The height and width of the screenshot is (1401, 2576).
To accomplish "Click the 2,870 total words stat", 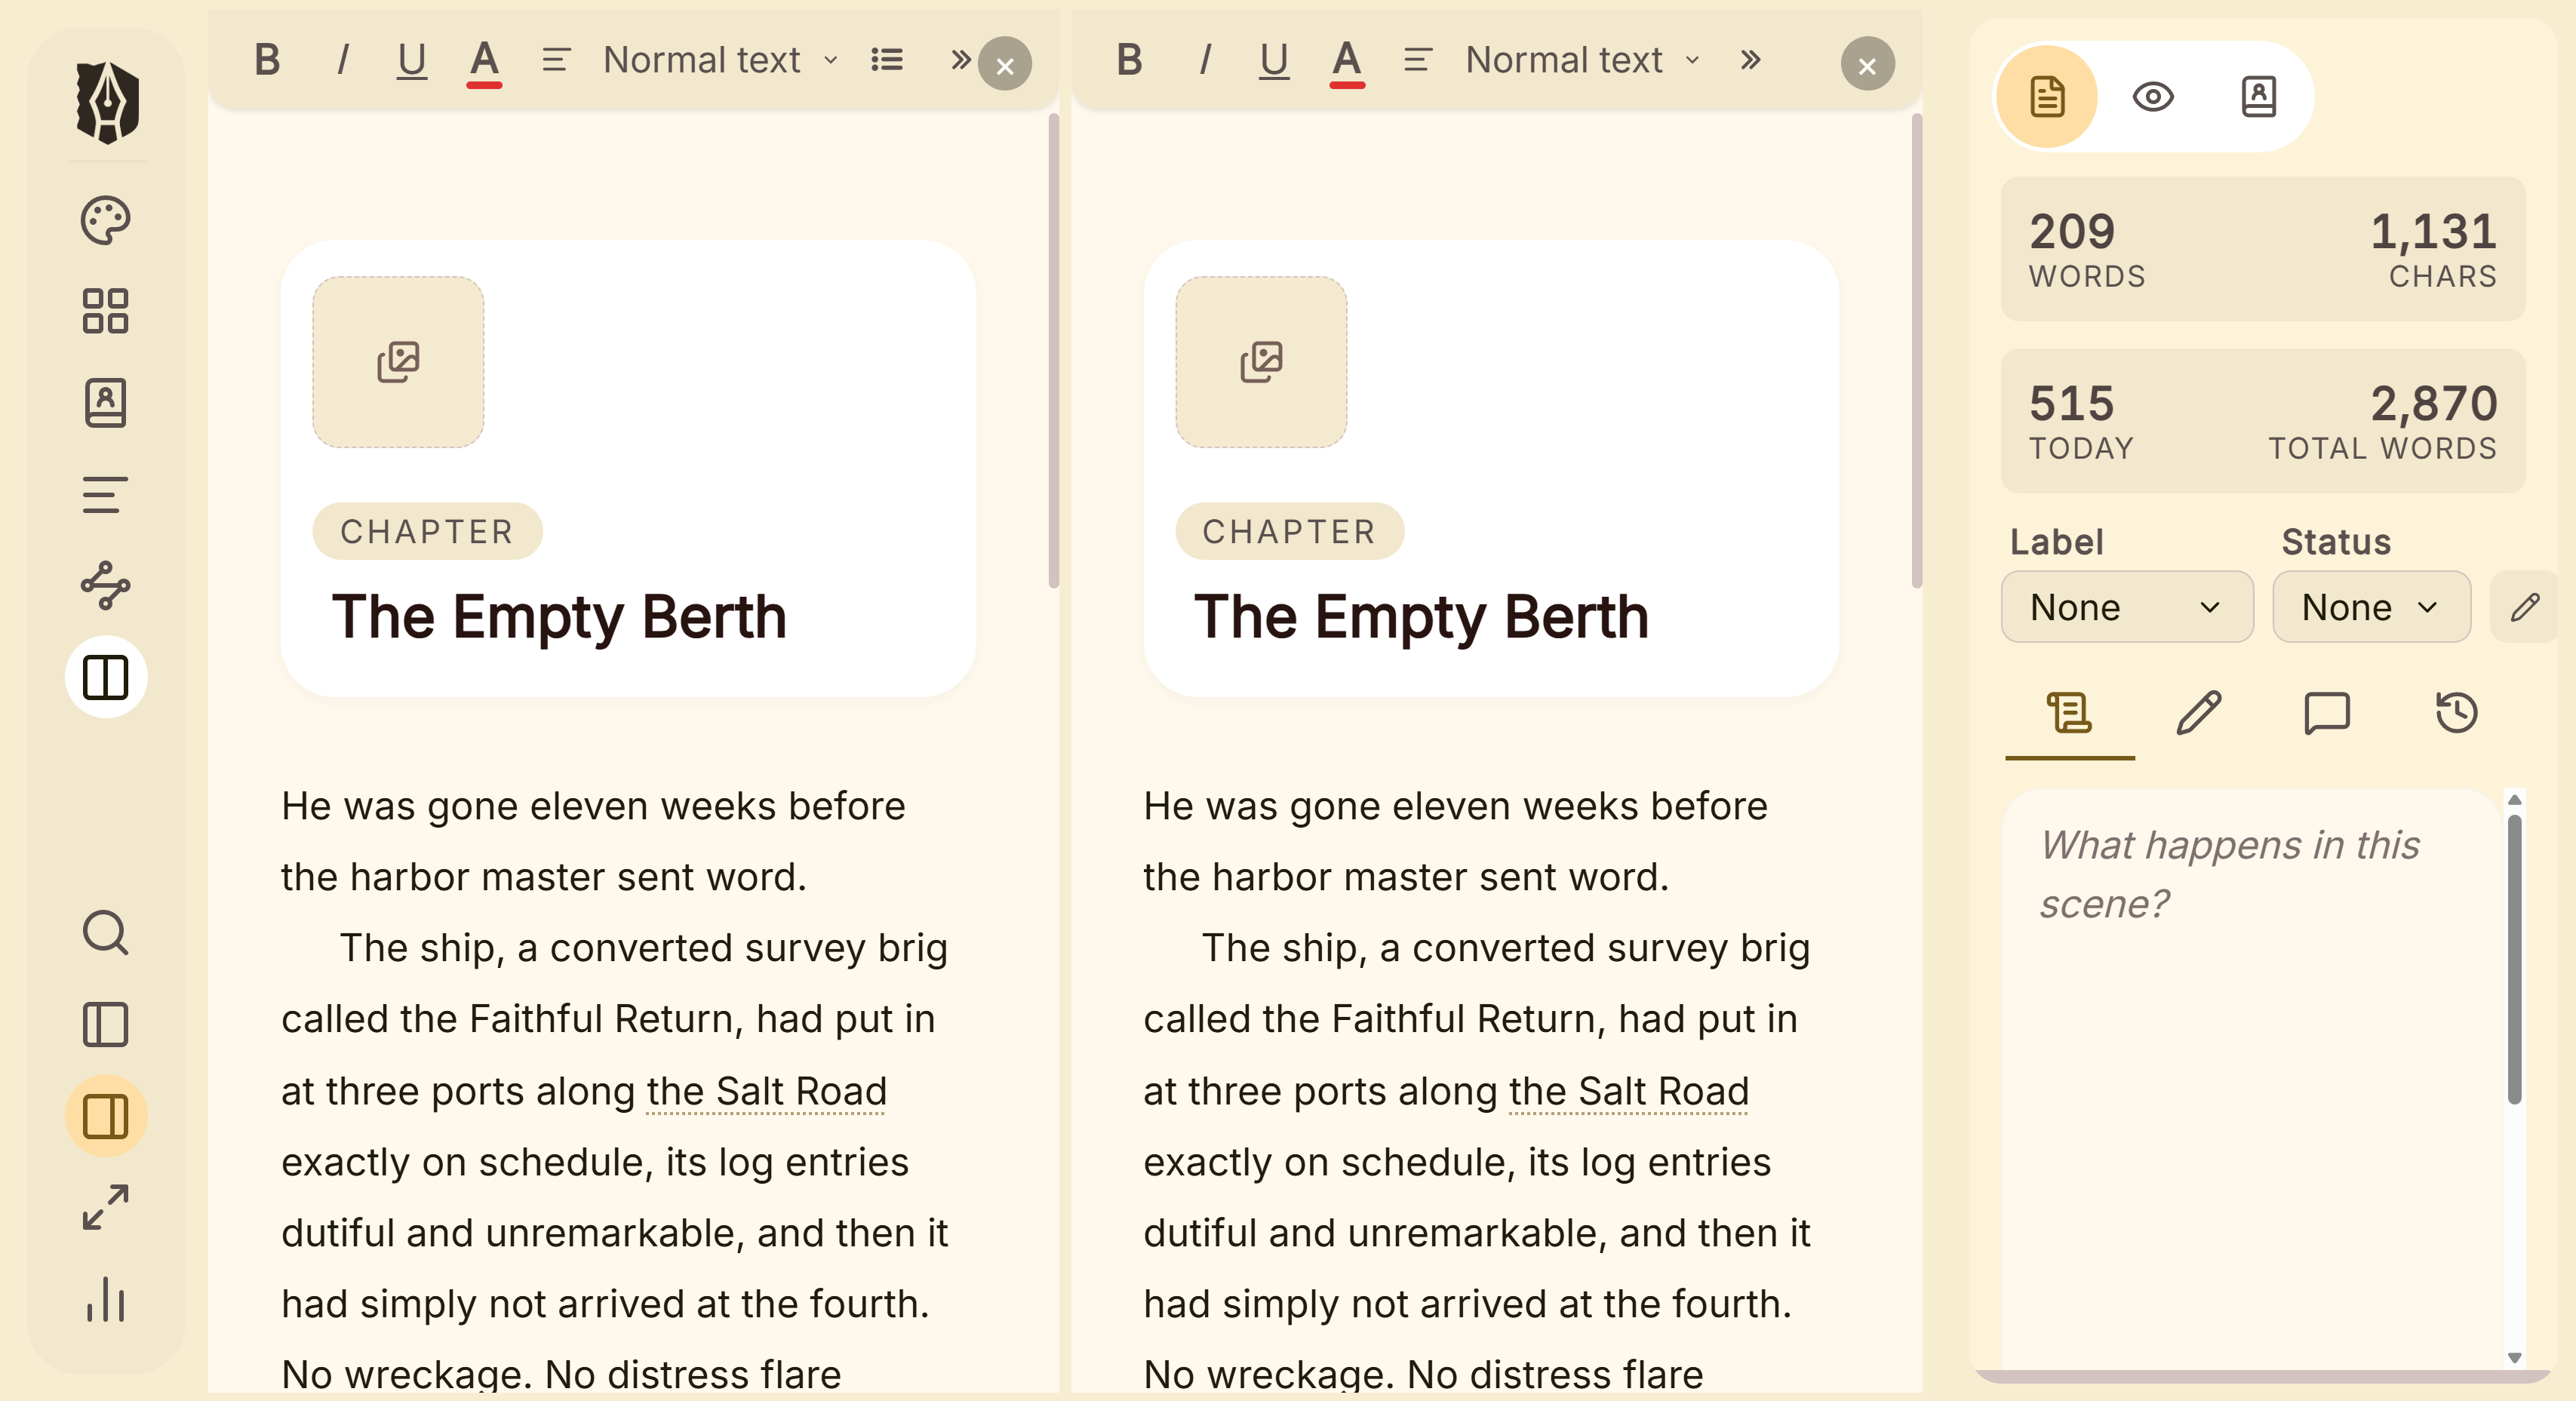I will pos(2381,421).
